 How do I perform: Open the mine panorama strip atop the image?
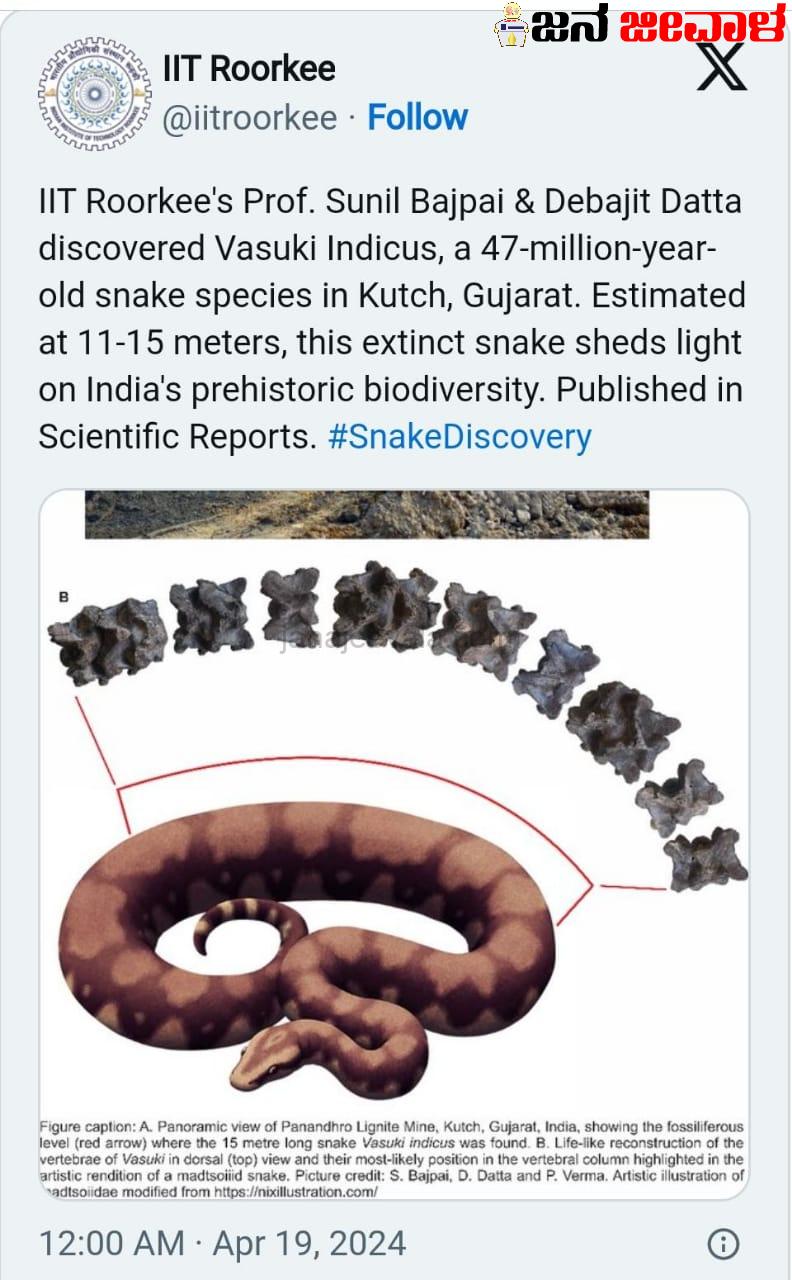point(366,515)
